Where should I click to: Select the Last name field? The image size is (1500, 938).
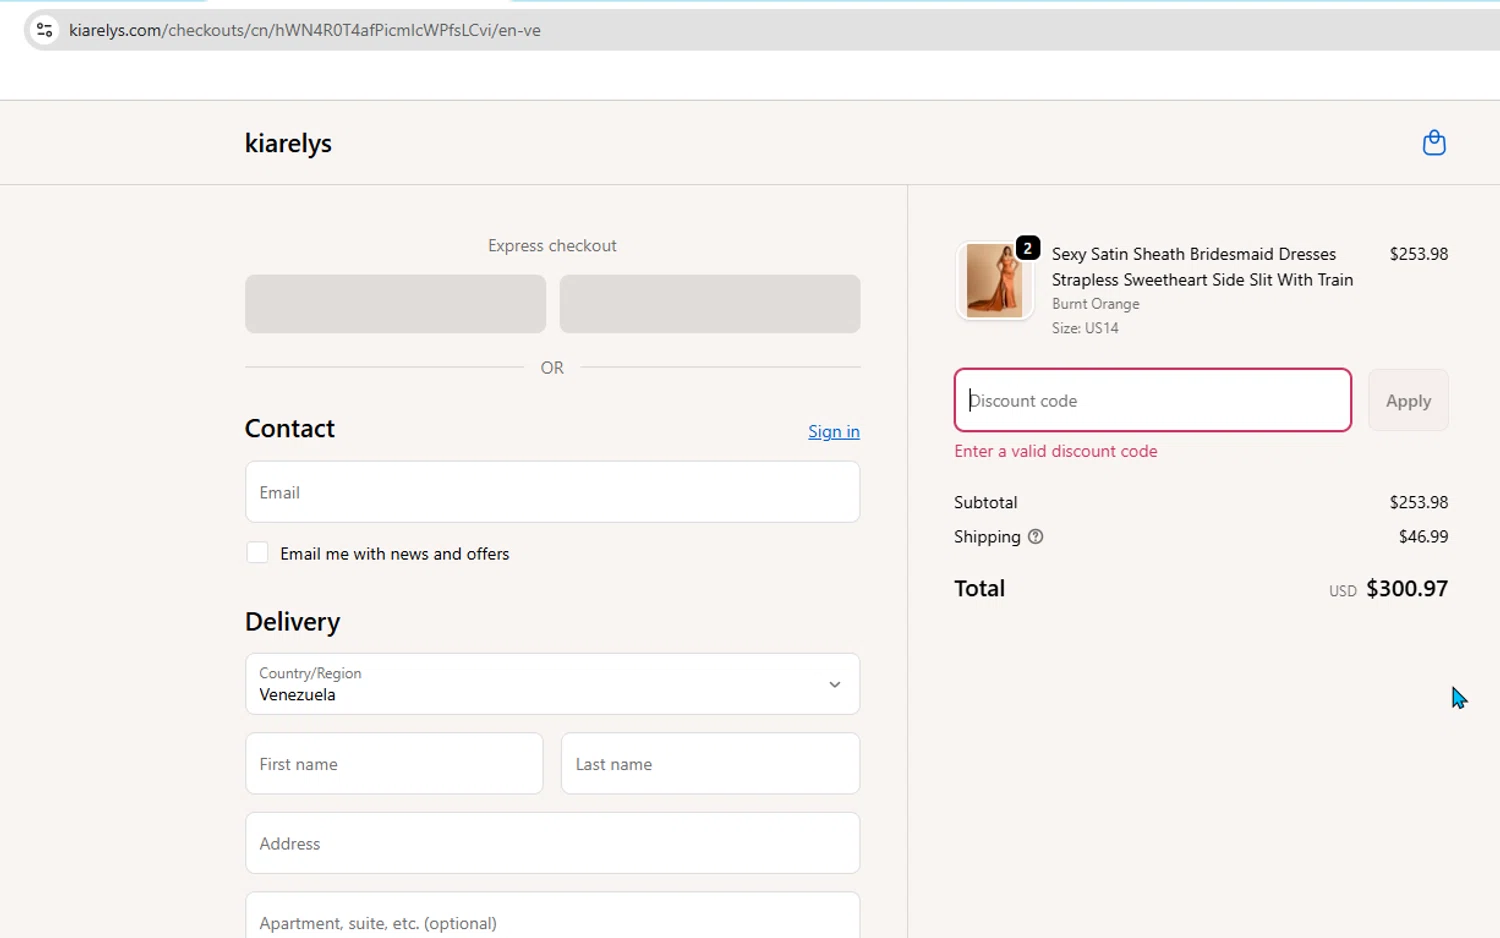pyautogui.click(x=710, y=764)
